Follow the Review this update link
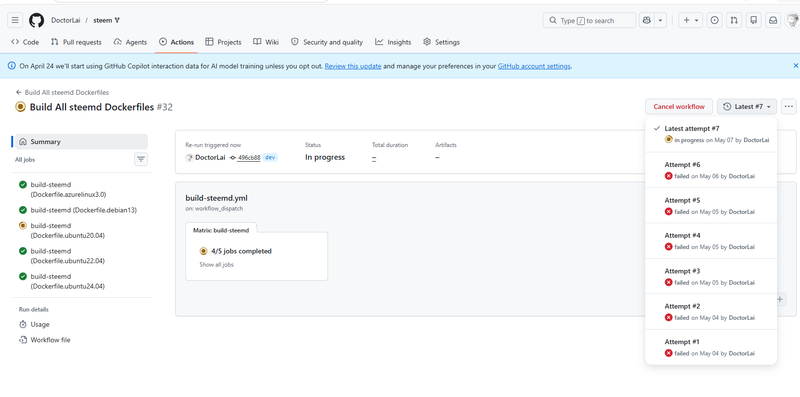Image resolution: width=800 pixels, height=397 pixels. (353, 66)
